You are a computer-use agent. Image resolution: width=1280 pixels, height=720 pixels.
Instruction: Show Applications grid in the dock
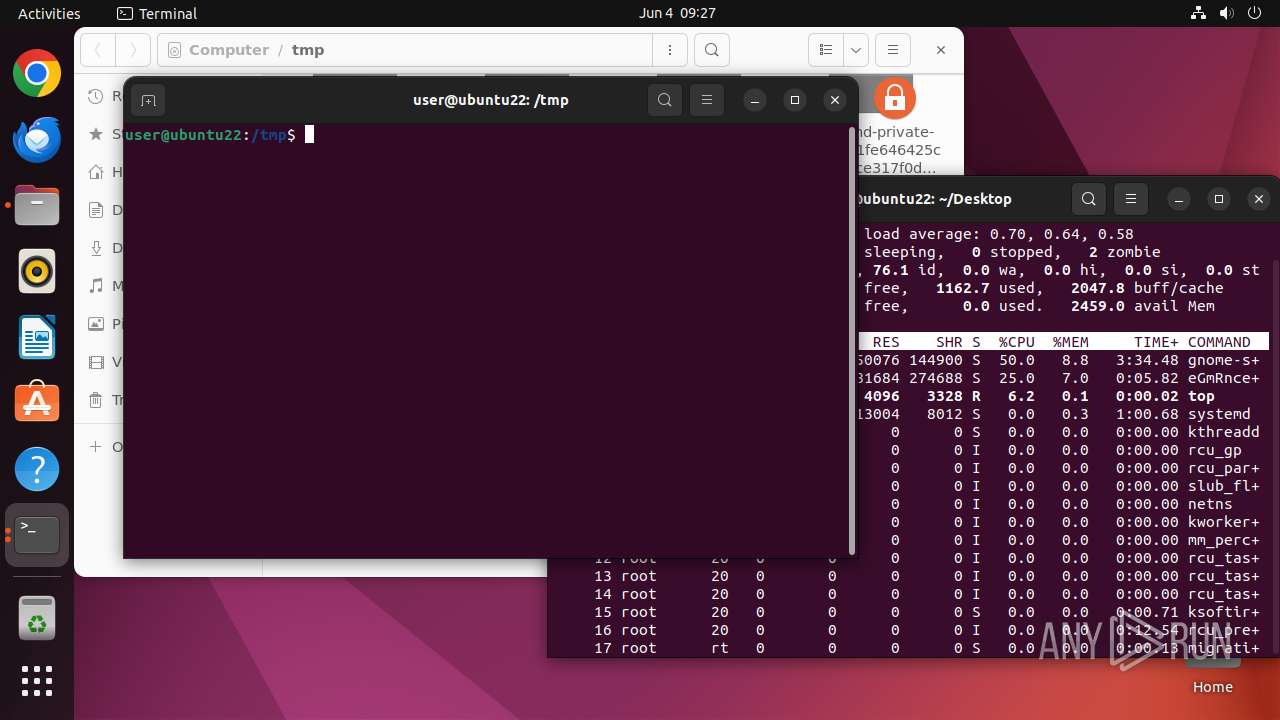coord(37,681)
